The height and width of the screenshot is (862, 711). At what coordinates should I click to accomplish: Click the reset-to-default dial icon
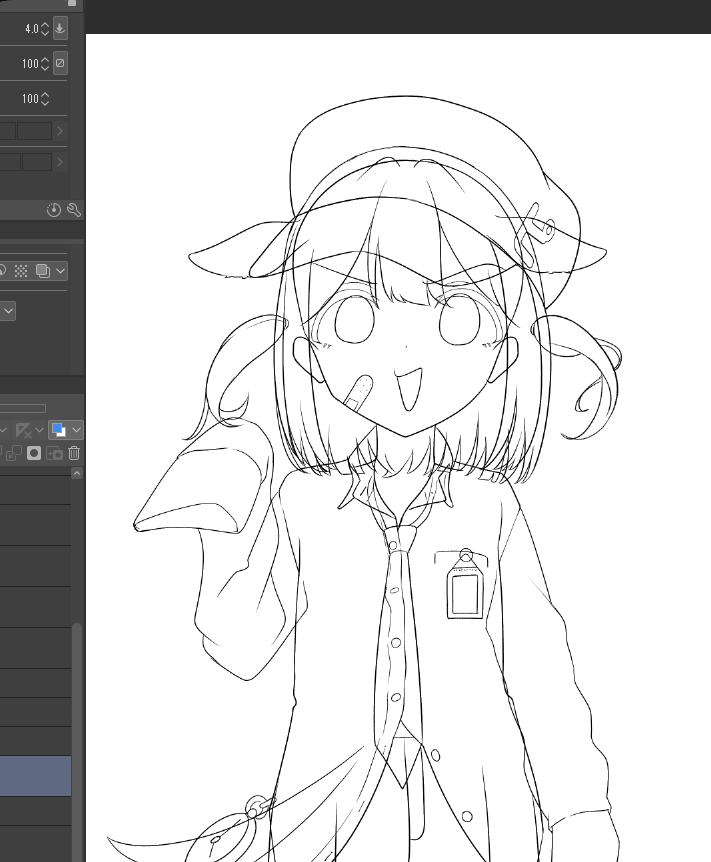[53, 210]
